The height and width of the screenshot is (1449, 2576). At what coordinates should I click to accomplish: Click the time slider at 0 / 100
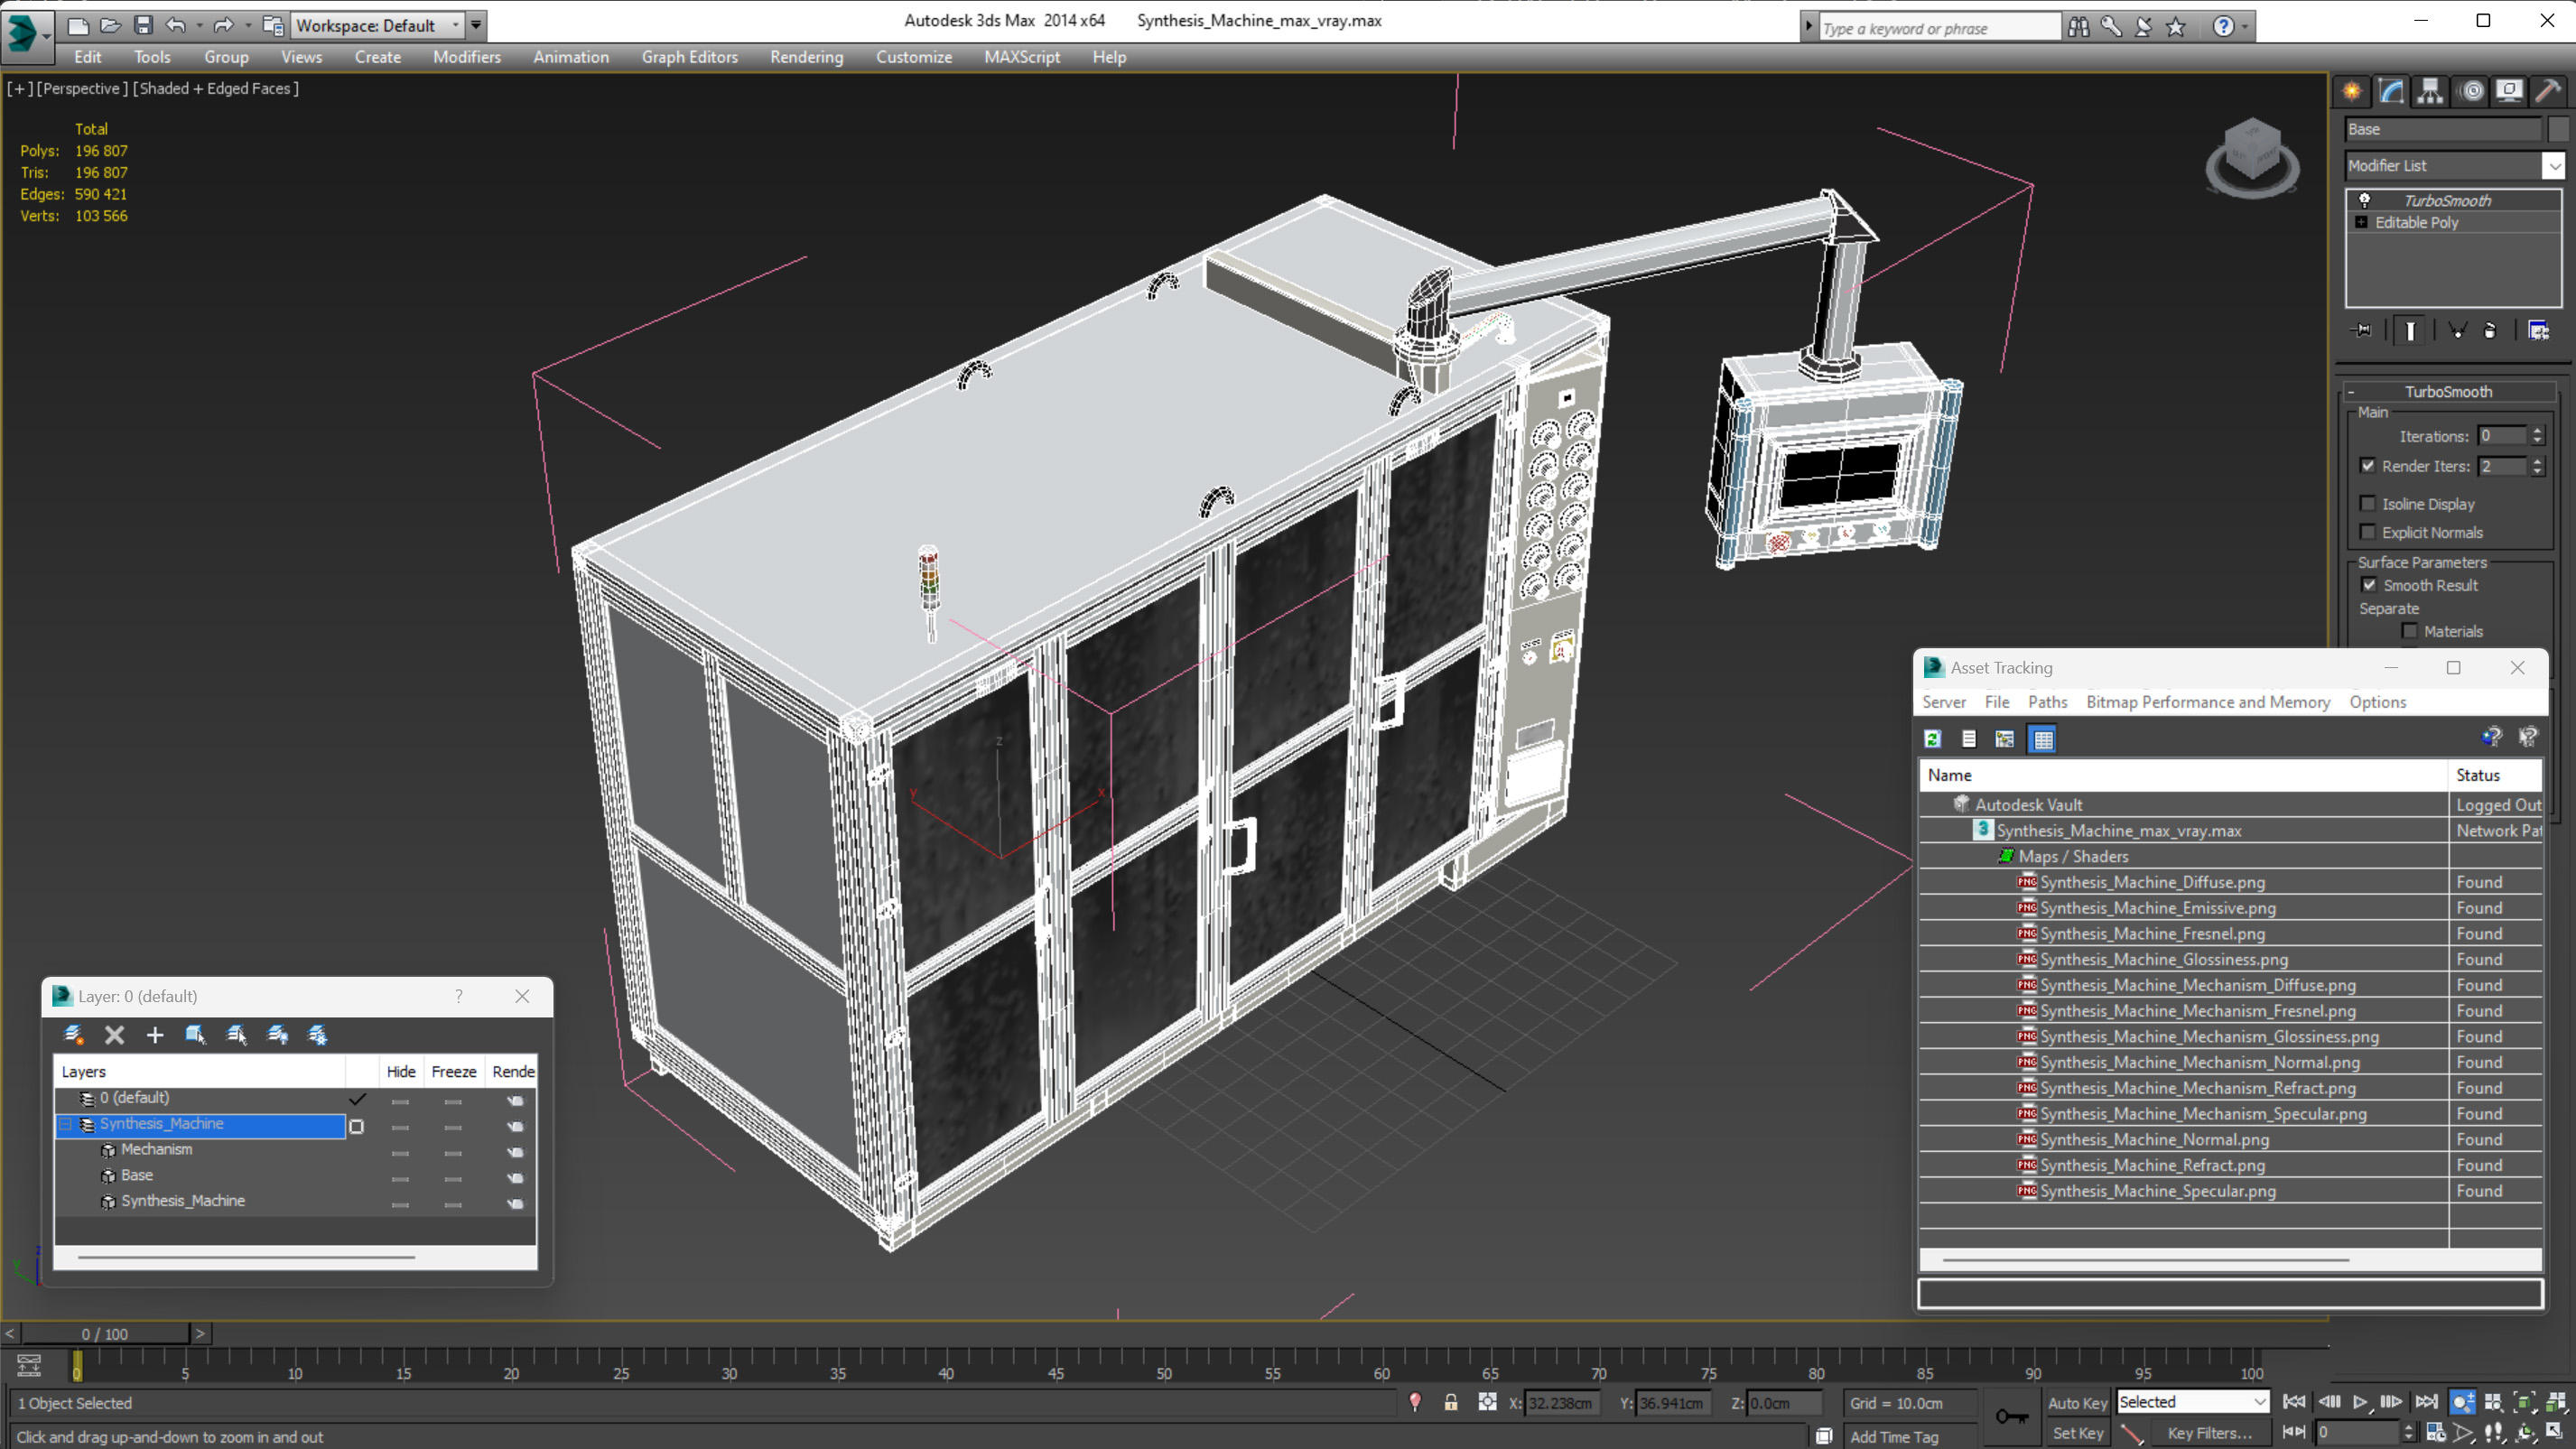click(105, 1334)
